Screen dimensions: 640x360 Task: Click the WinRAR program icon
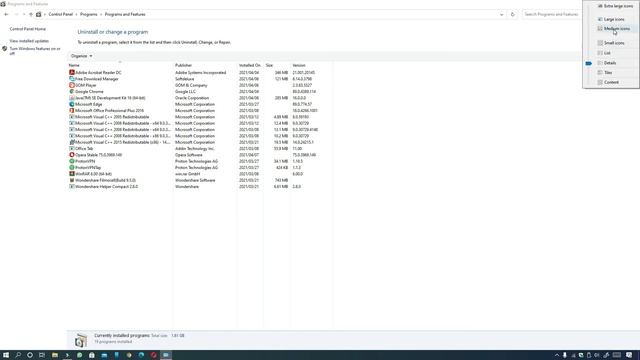click(x=72, y=173)
